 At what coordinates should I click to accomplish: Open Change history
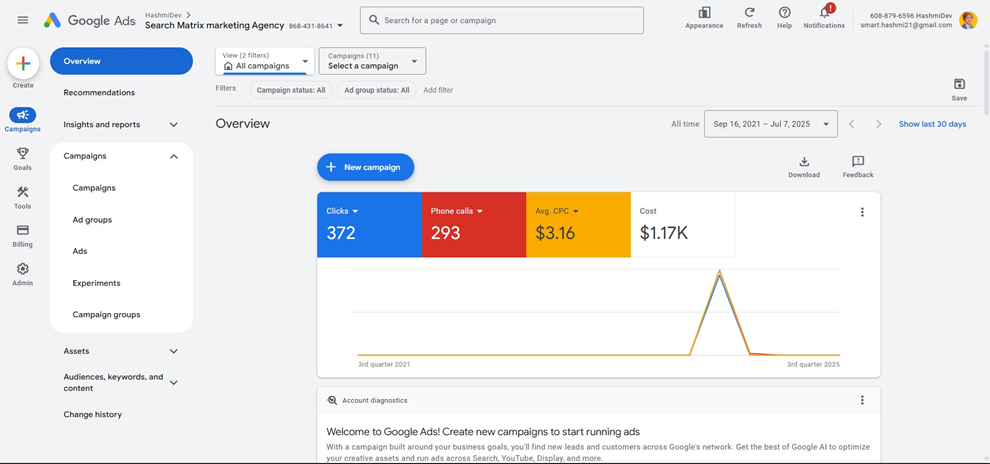(x=93, y=415)
